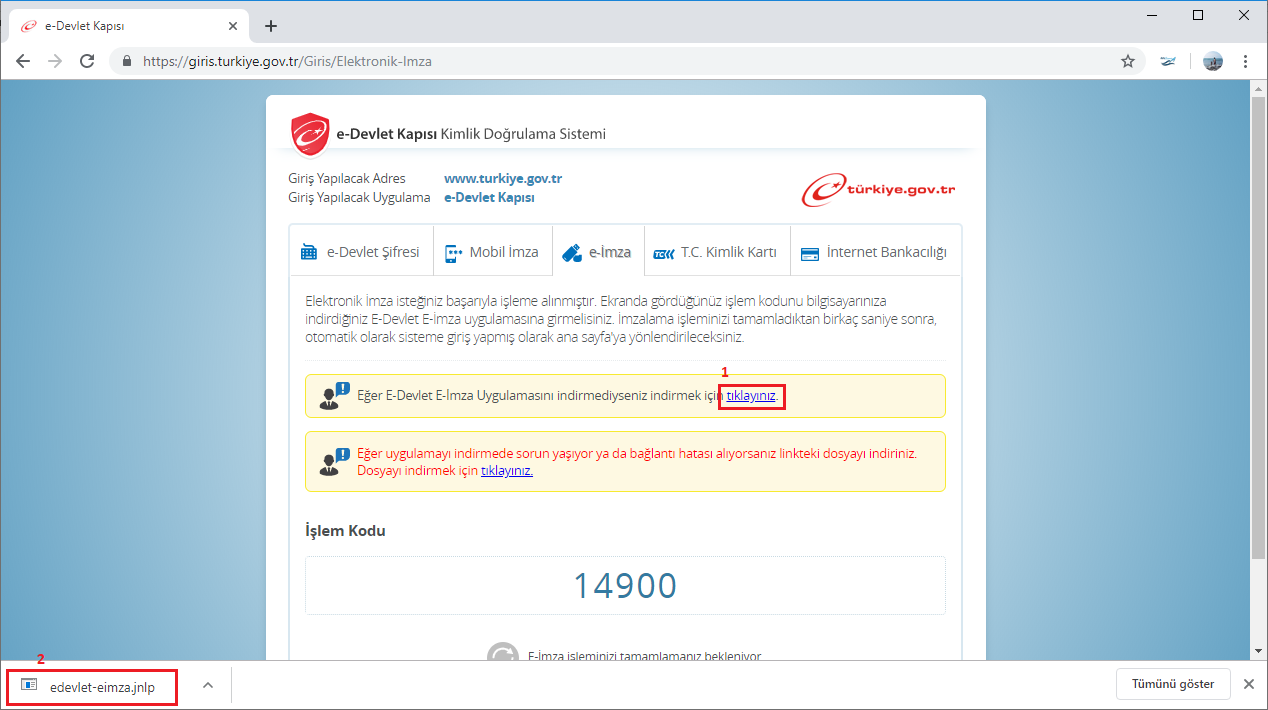
Task: Close the e-Devlet Kapısı browser tab
Action: (232, 26)
